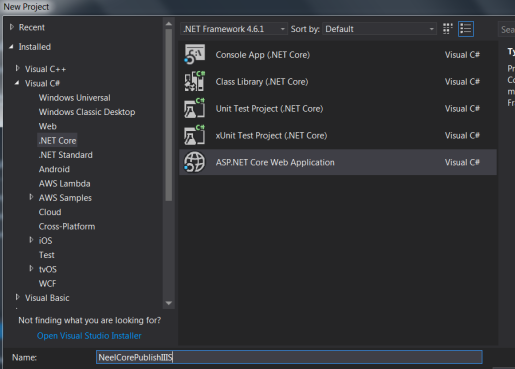Screen dimensions: 515x369
Task: Click into the project Name text field
Action: click(x=289, y=357)
